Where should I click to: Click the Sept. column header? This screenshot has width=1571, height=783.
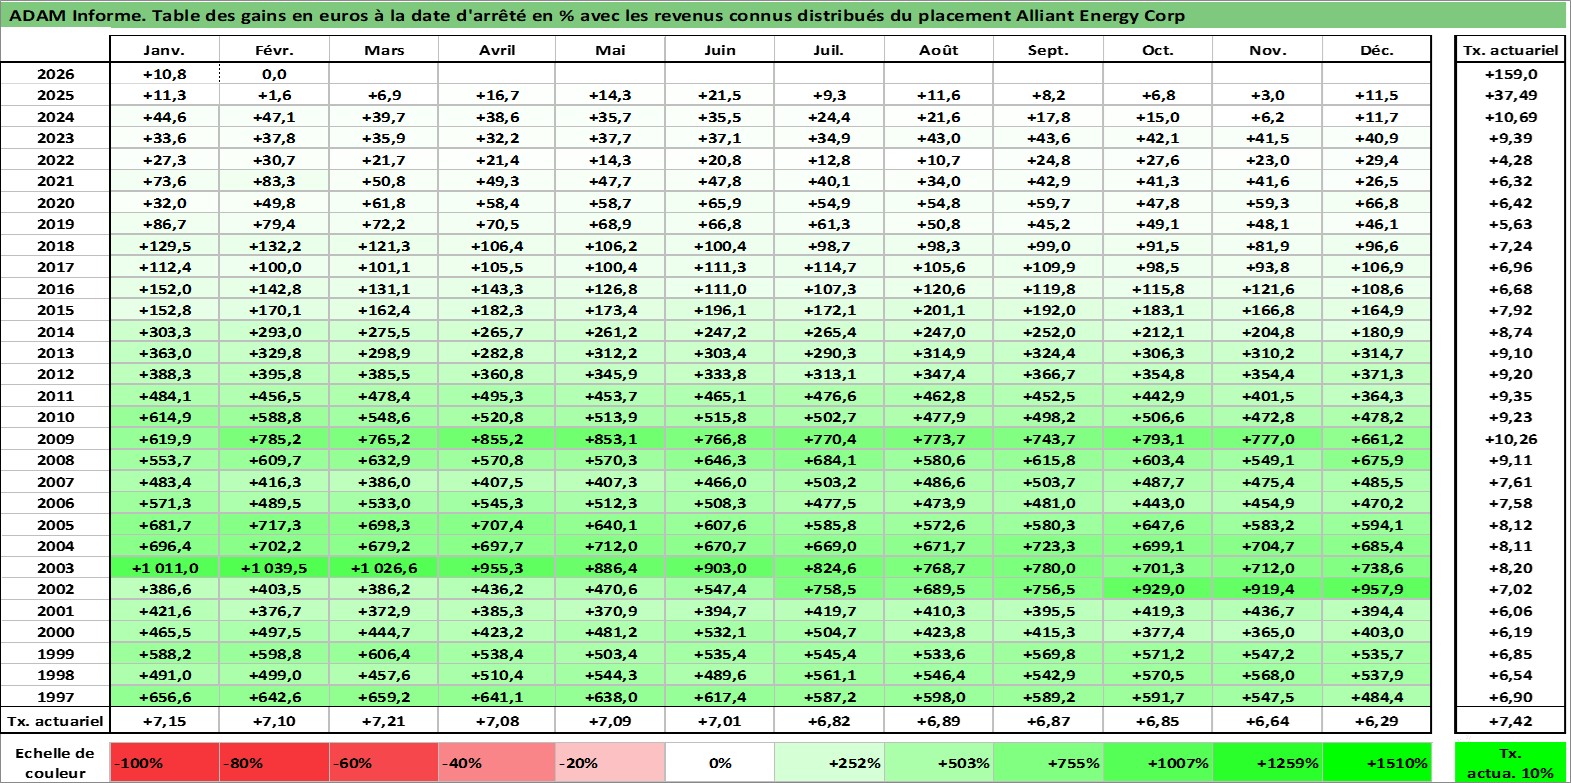point(1048,50)
